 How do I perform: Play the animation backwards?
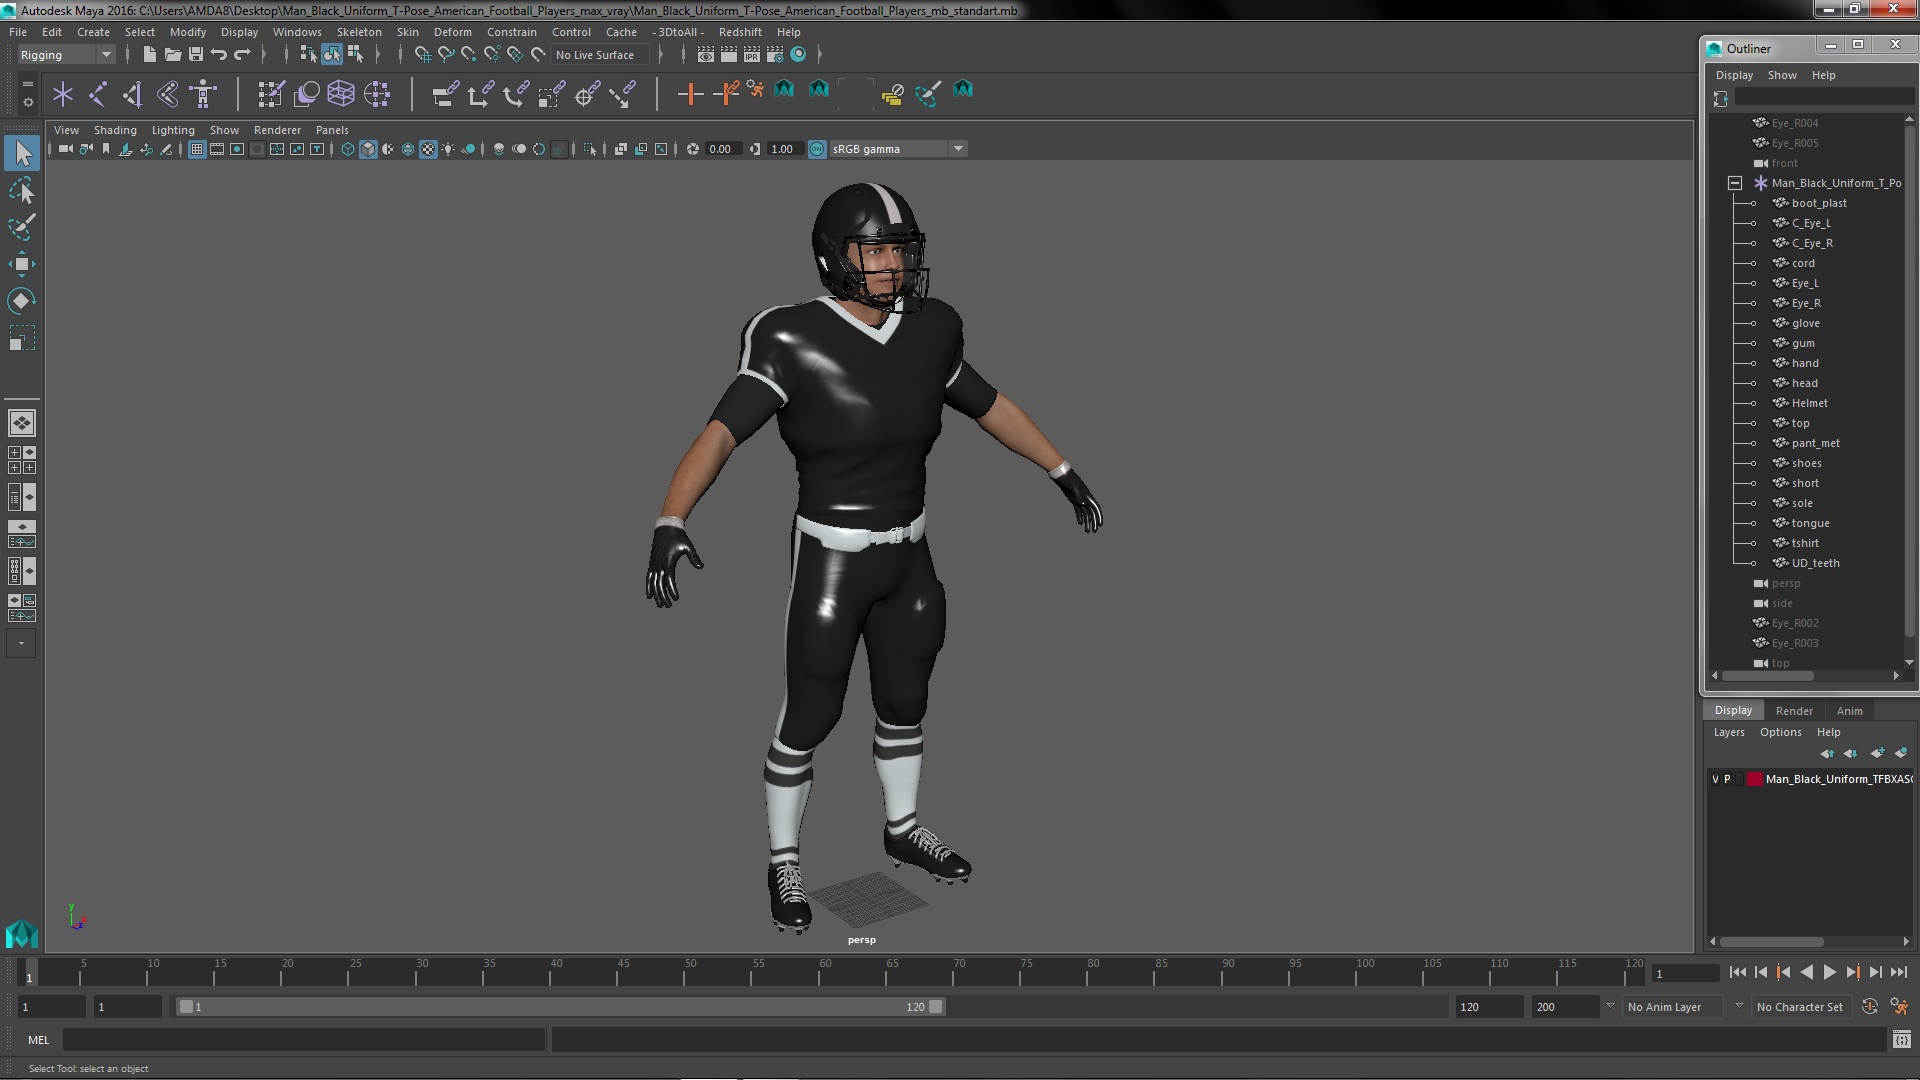point(1806,972)
